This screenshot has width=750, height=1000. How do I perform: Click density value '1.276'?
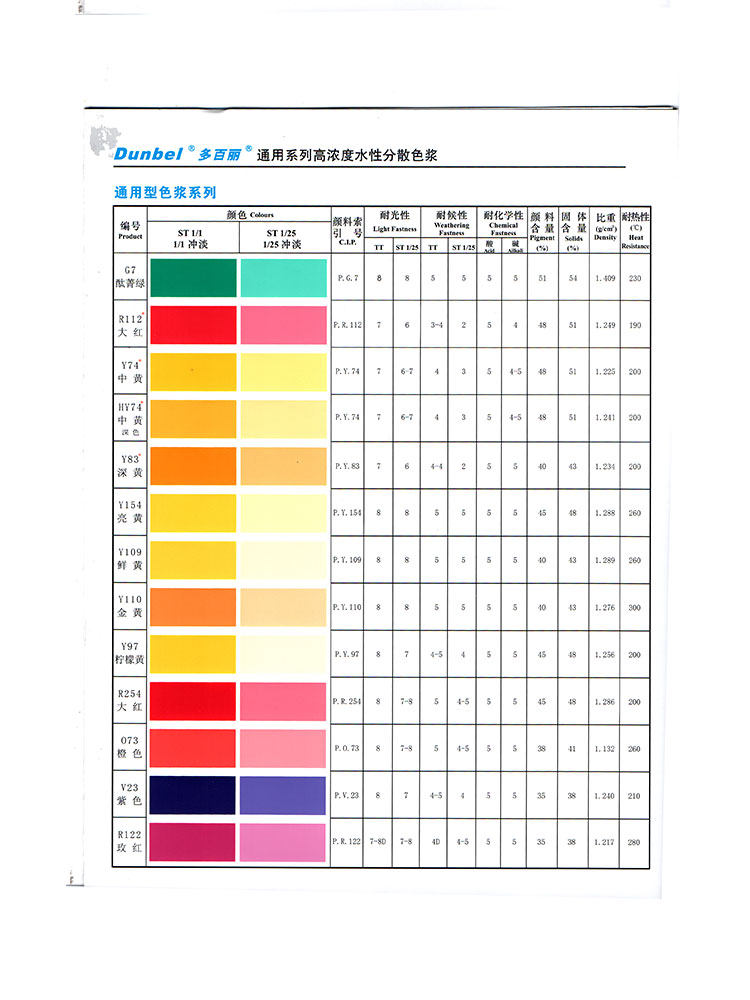coord(605,608)
